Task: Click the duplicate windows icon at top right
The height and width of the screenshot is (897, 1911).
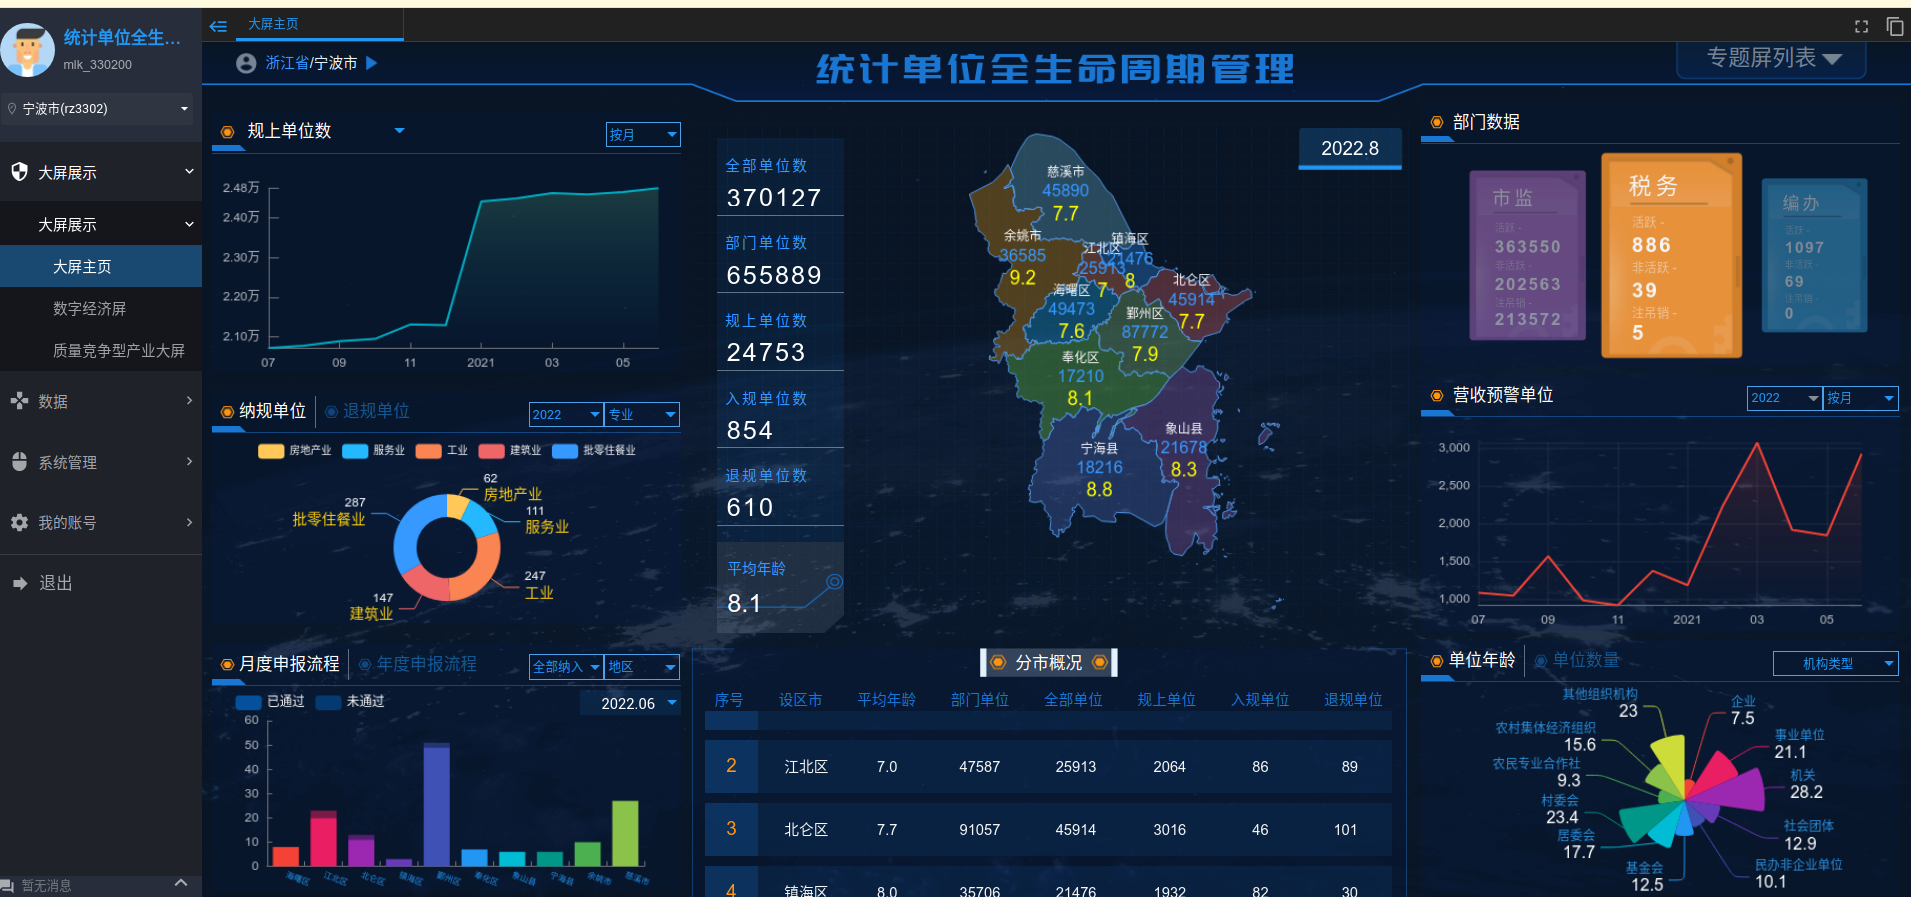Action: pyautogui.click(x=1894, y=27)
